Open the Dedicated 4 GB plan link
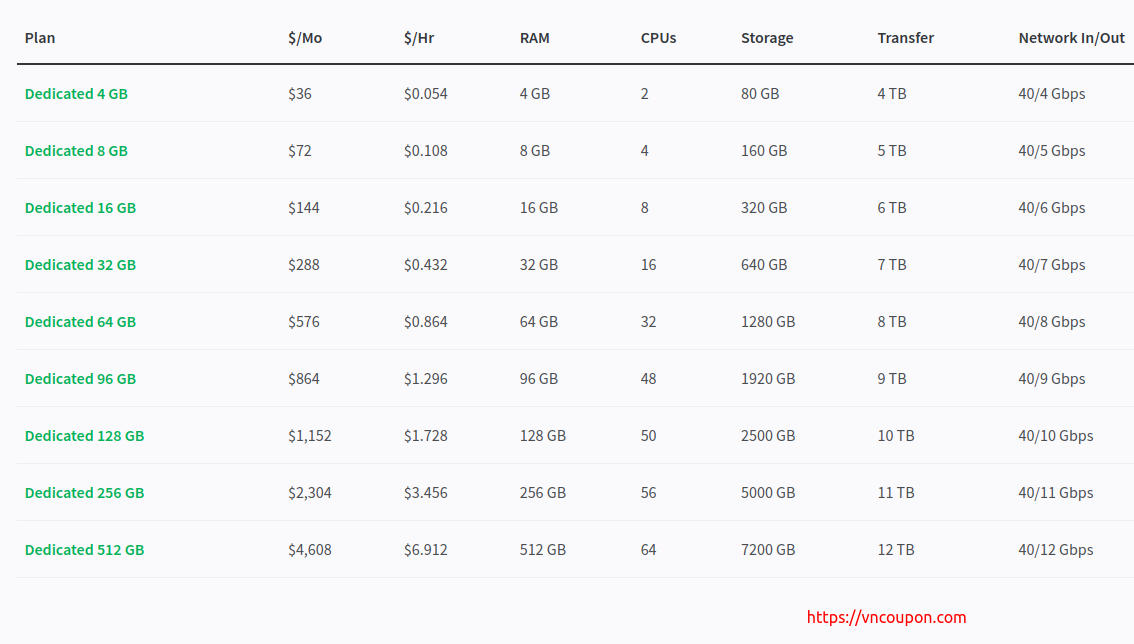 pyautogui.click(x=76, y=93)
